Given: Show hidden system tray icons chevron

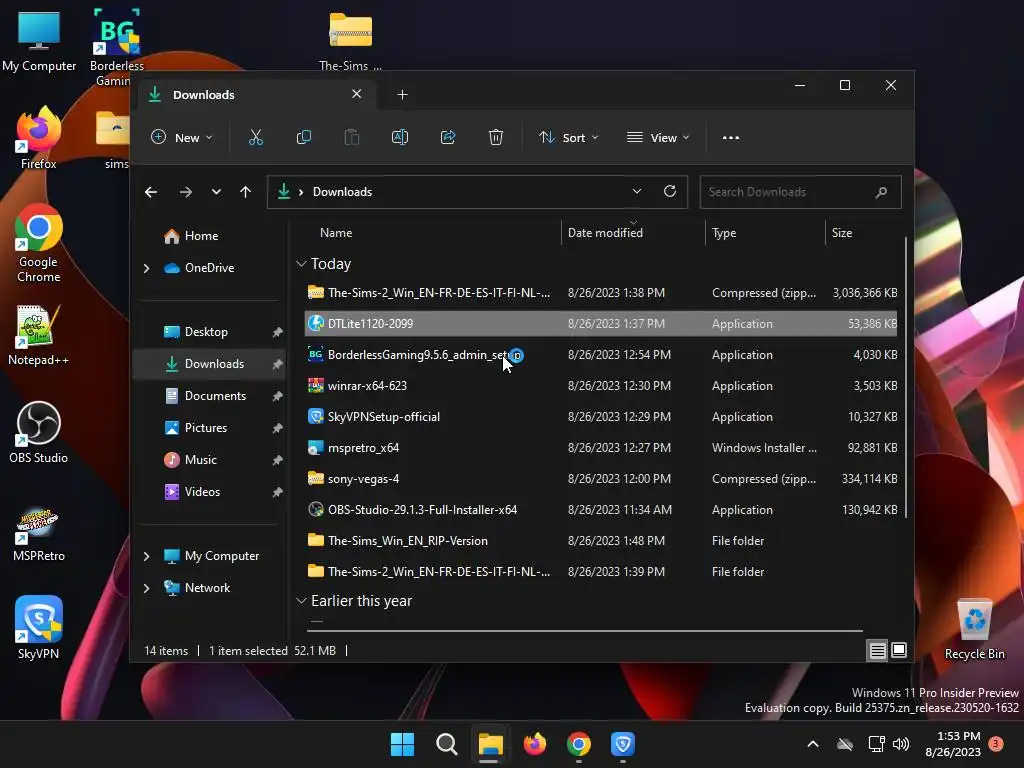Looking at the screenshot, I should (813, 744).
